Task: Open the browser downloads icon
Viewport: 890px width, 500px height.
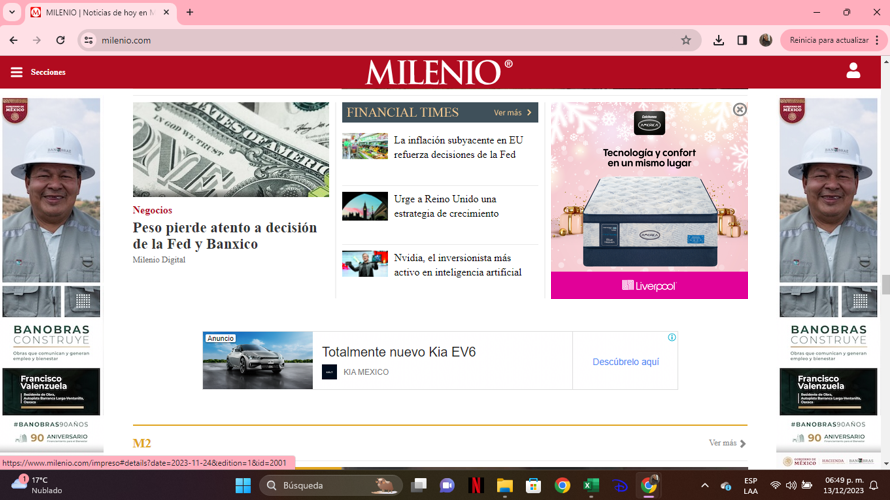Action: [719, 40]
